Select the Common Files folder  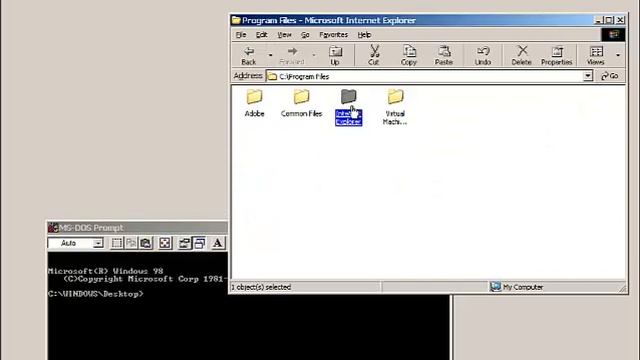301,103
